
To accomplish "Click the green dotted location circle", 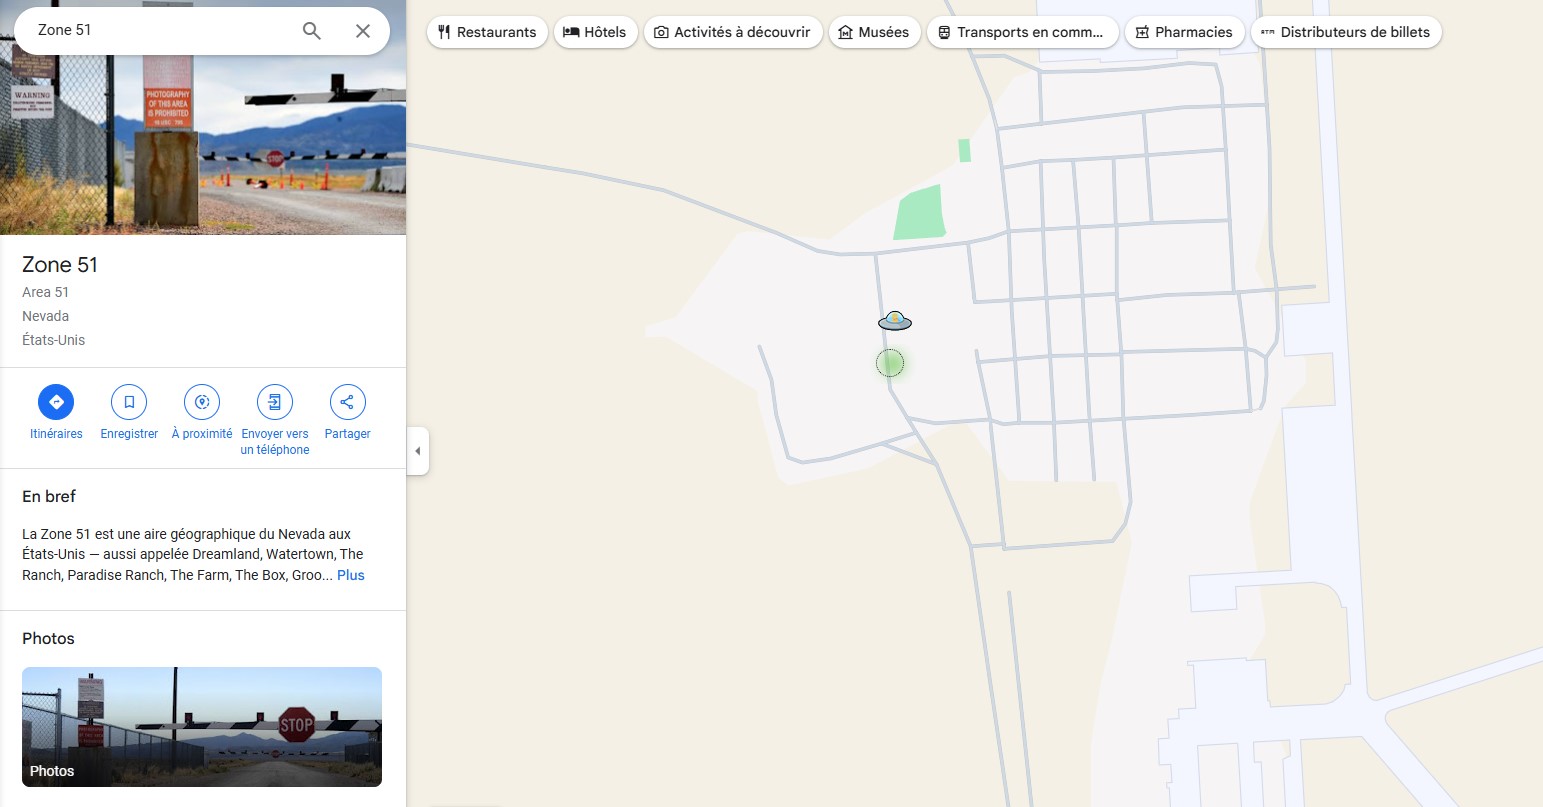I will pos(890,363).
